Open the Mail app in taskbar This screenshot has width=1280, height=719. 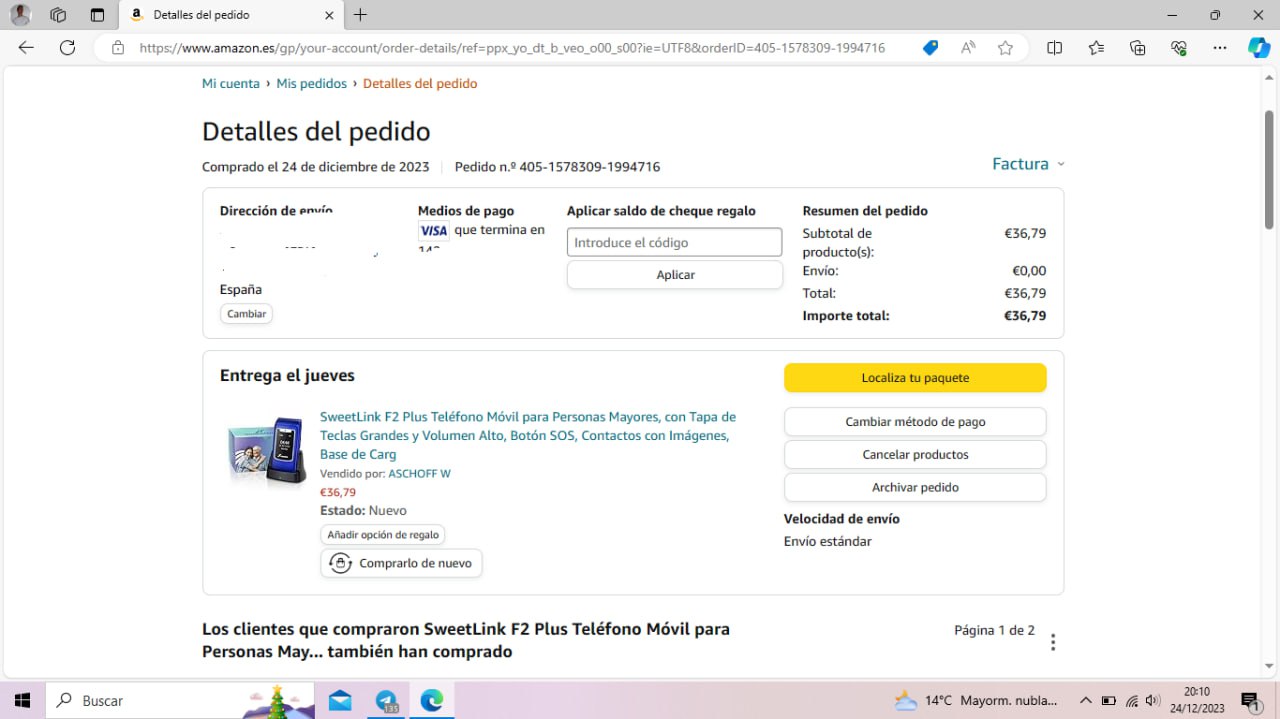[x=339, y=700]
